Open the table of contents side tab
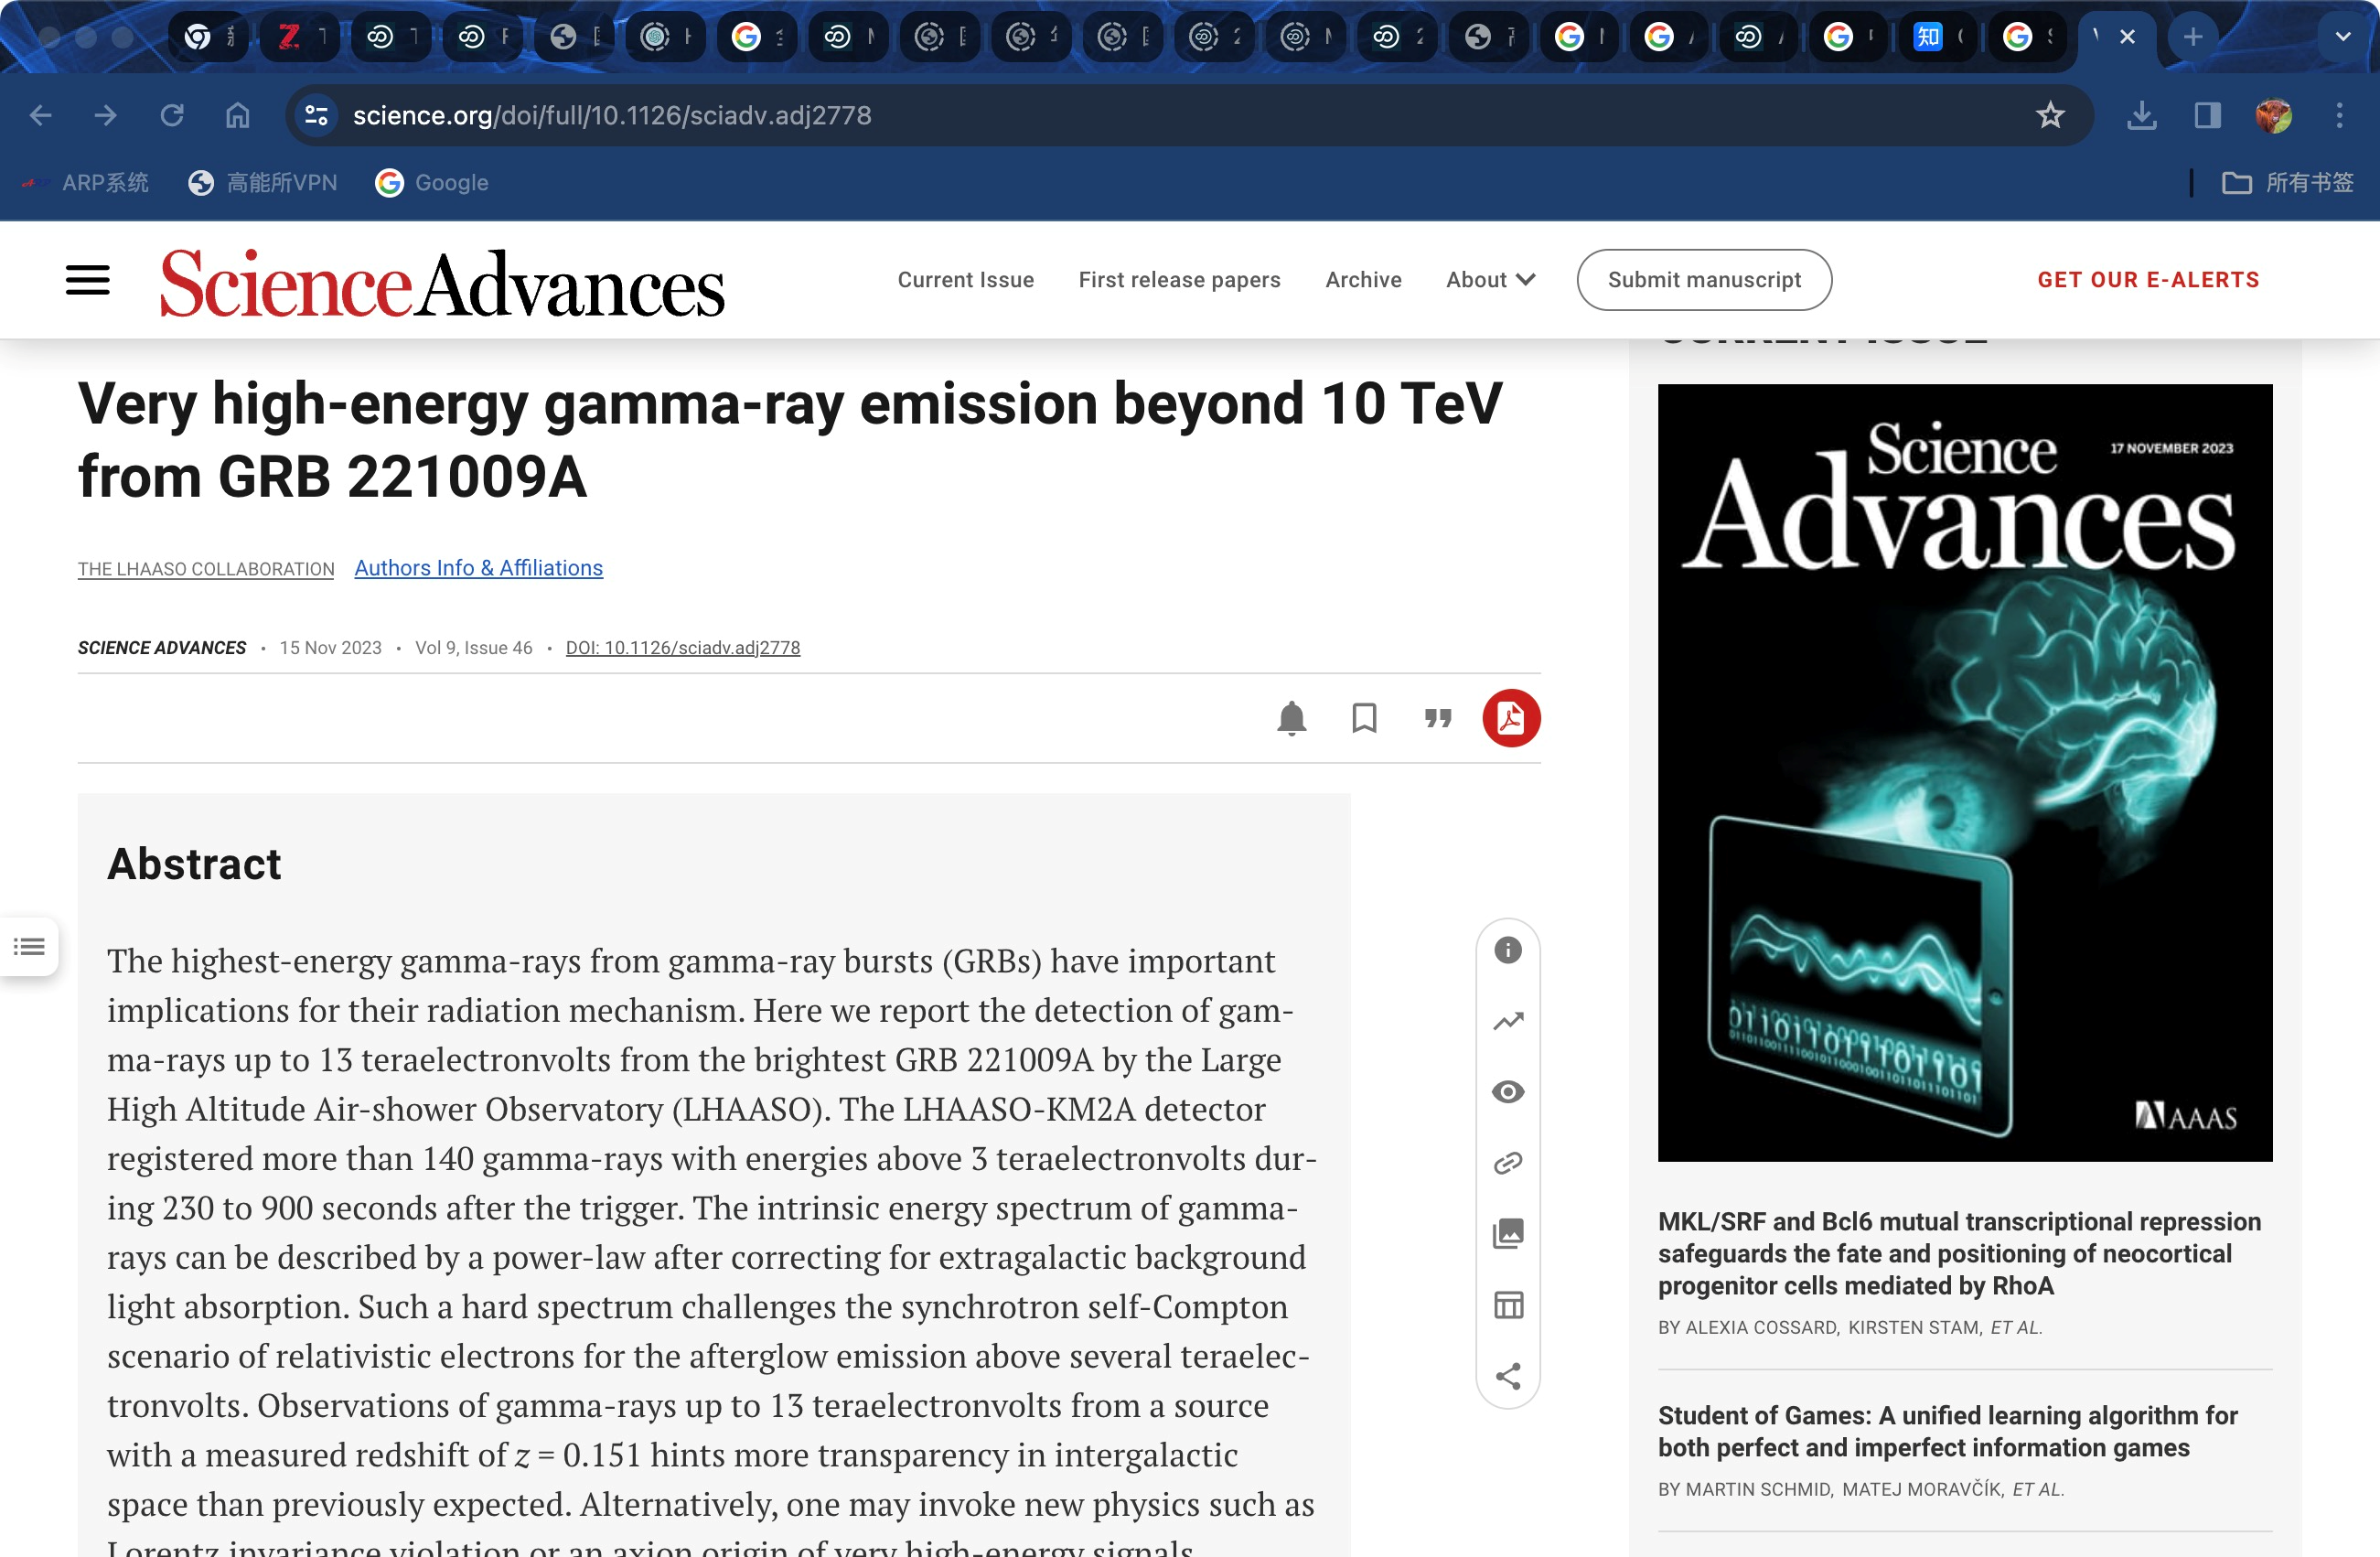 tap(29, 946)
